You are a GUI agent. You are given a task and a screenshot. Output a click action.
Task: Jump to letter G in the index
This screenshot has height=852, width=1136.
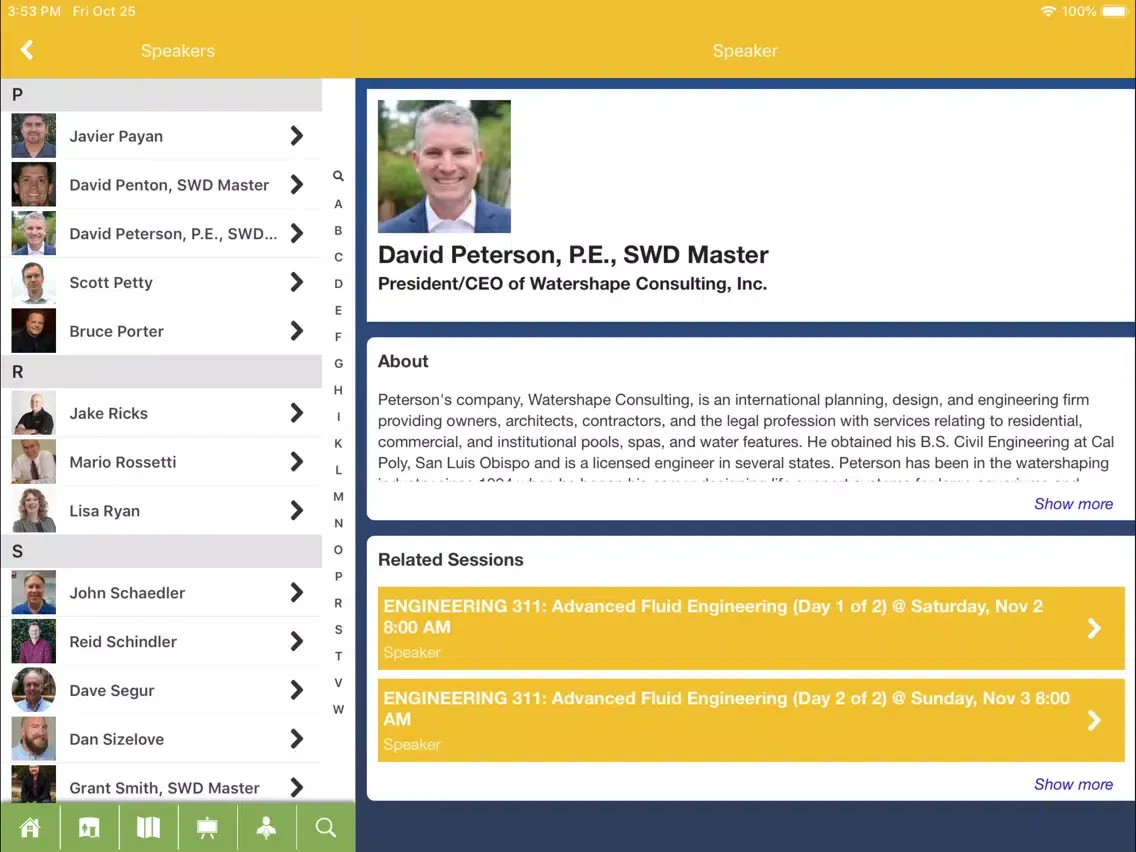(338, 364)
